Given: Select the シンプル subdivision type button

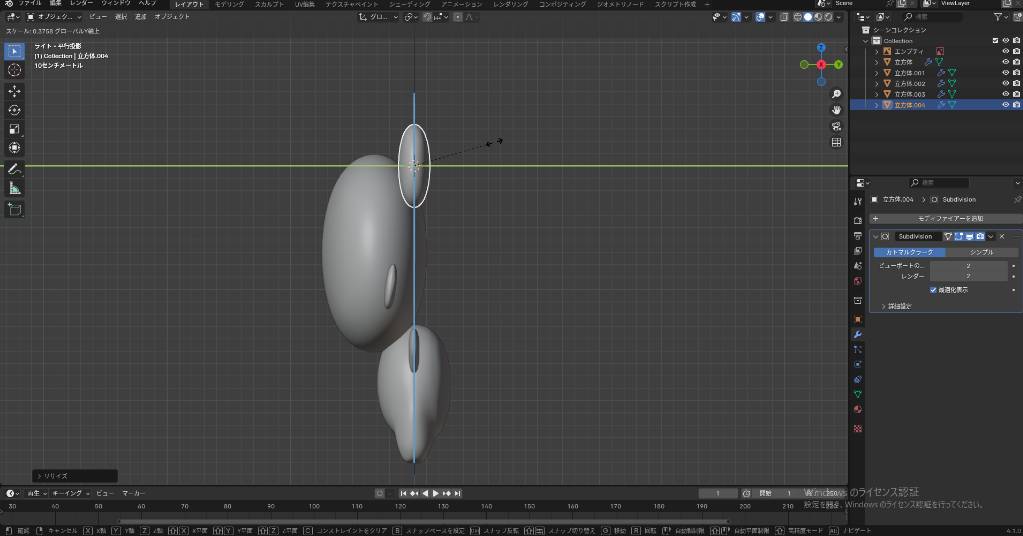Looking at the screenshot, I should click(x=980, y=252).
